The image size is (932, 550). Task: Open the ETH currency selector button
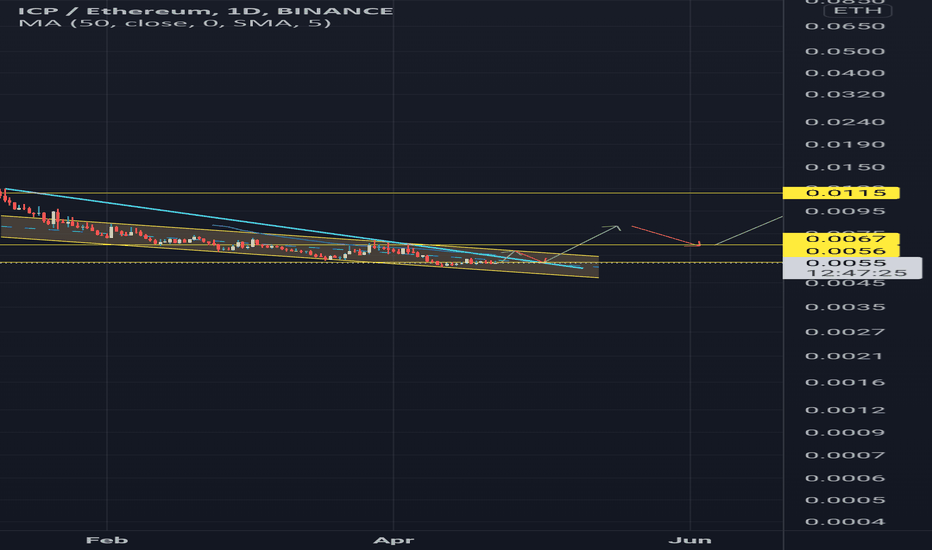tap(857, 11)
